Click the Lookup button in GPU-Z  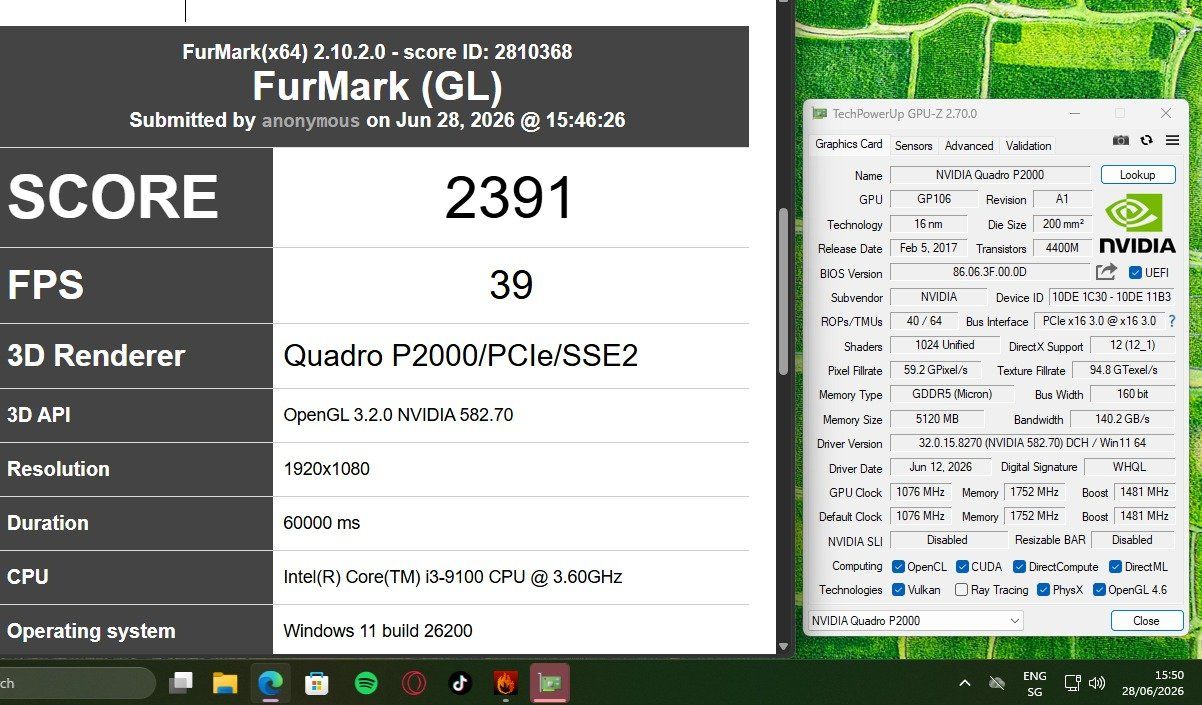(x=1137, y=175)
